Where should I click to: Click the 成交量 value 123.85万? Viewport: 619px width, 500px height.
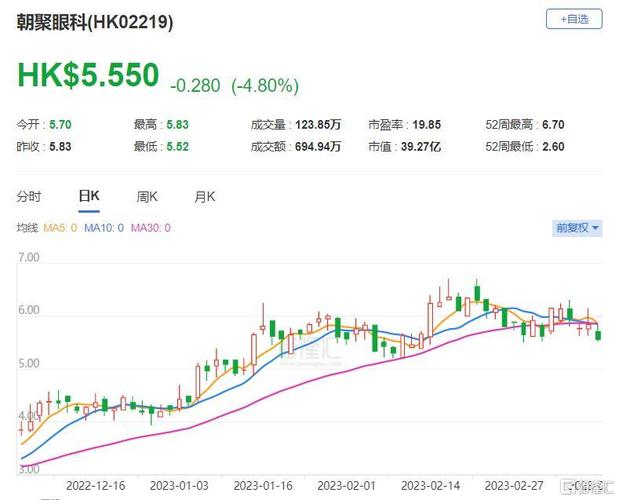tap(318, 125)
